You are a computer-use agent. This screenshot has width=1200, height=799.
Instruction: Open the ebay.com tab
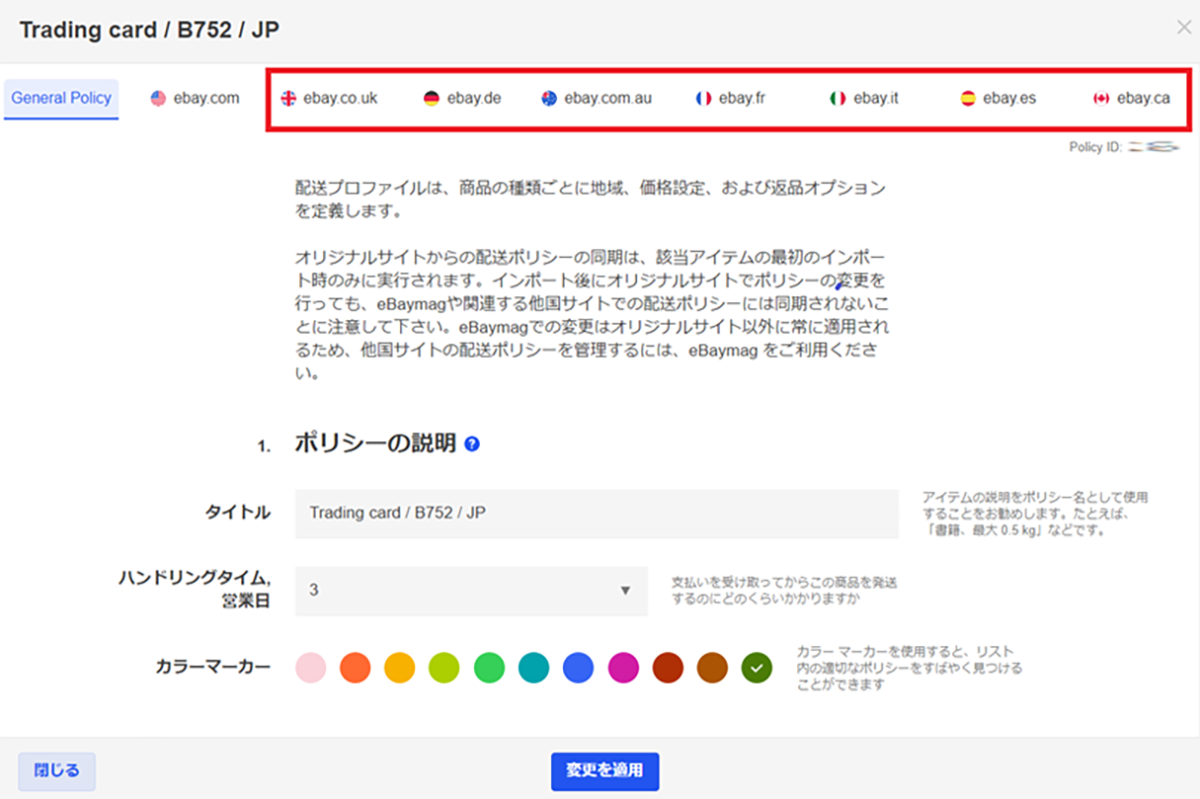195,98
